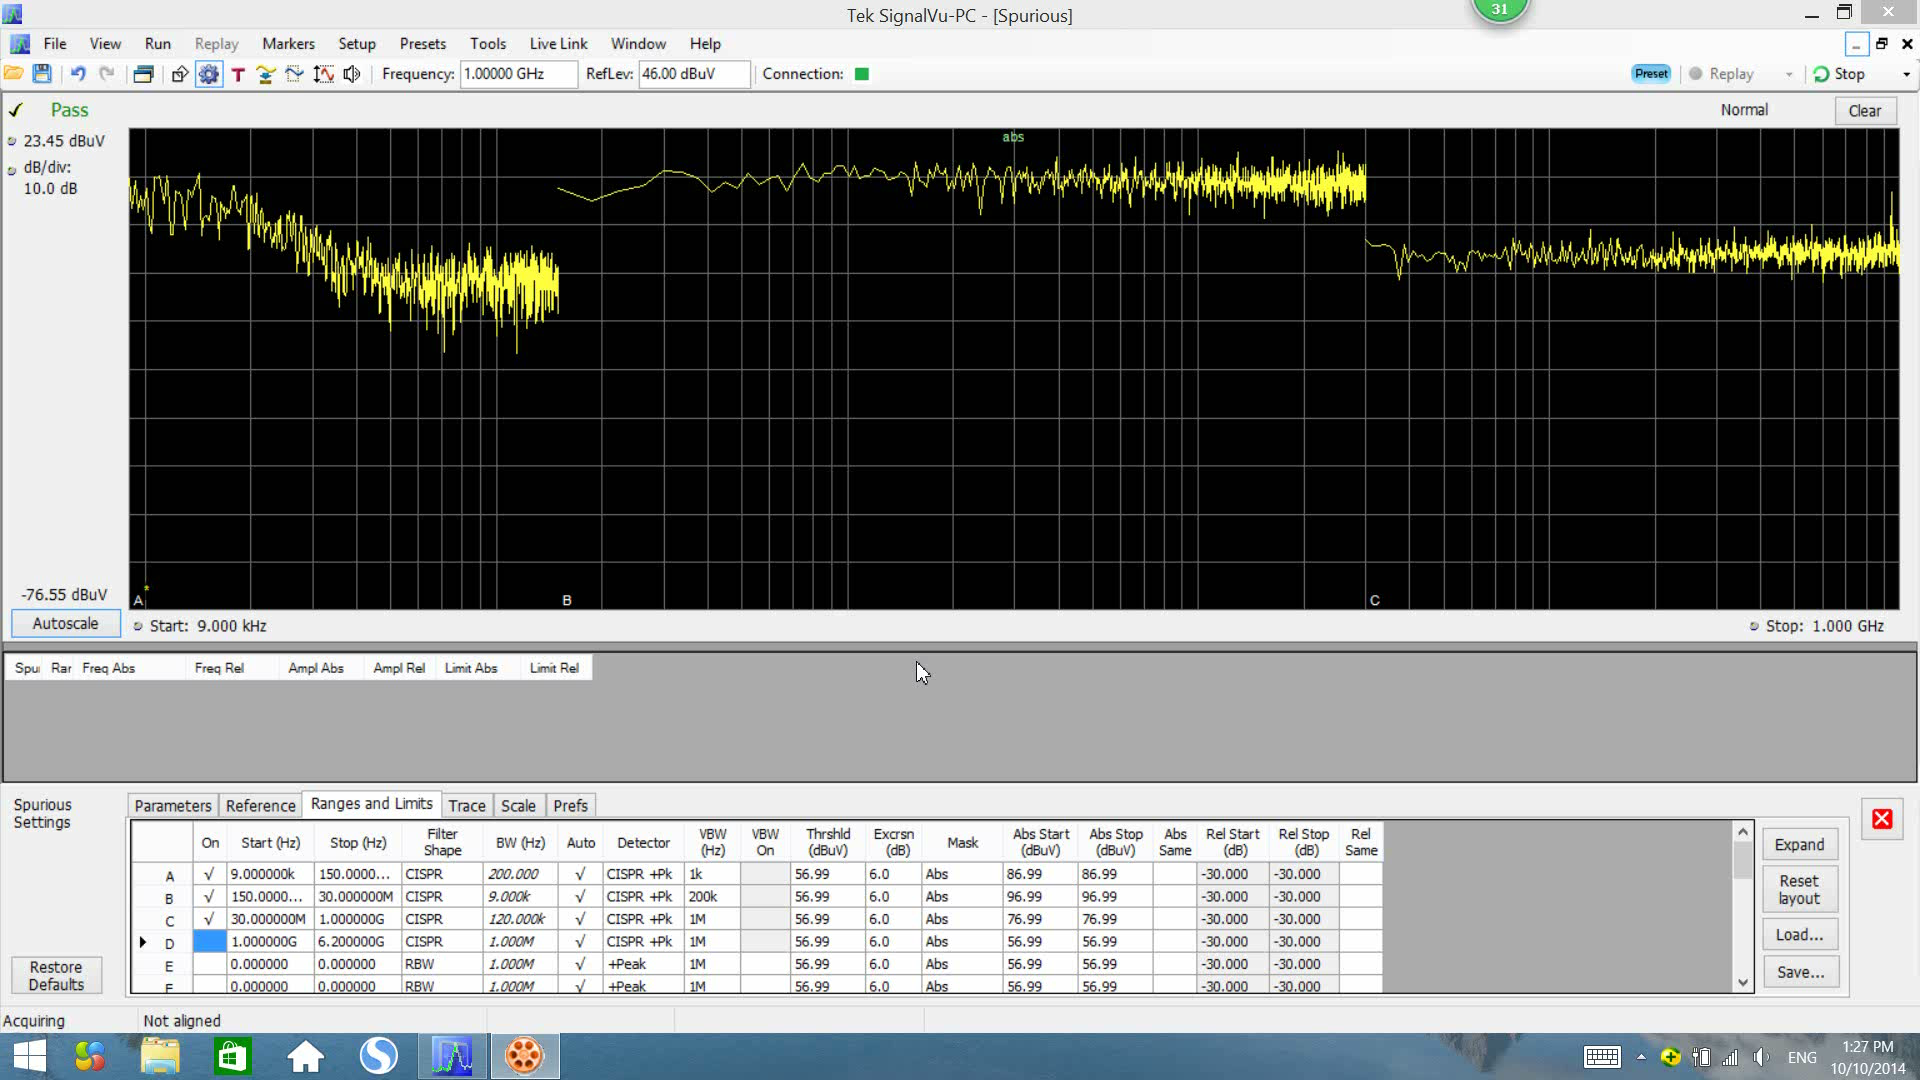The image size is (1920, 1080).
Task: Toggle the Settings gear toolbar icon
Action: pyautogui.click(x=208, y=74)
